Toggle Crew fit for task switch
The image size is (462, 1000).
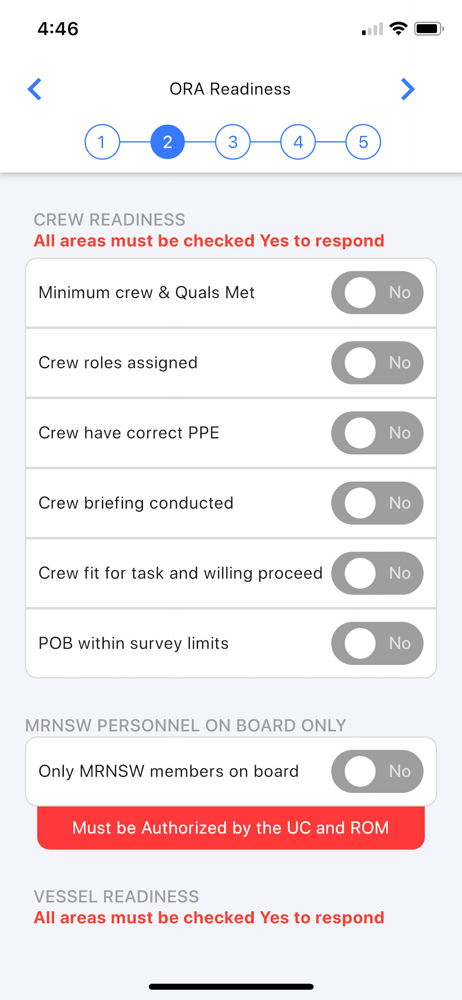click(x=377, y=573)
